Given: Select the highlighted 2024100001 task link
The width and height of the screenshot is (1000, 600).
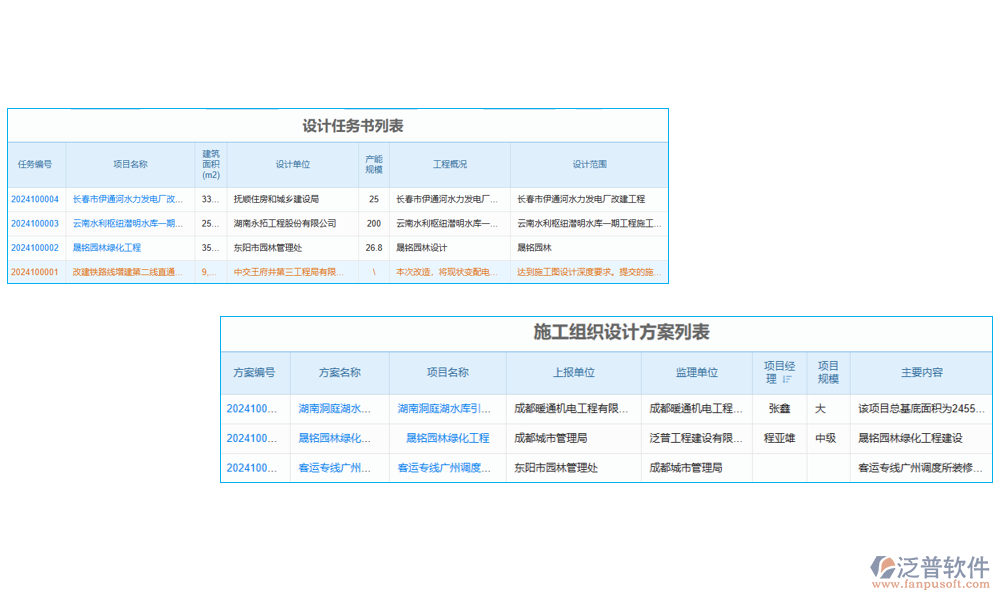Looking at the screenshot, I should coord(35,271).
